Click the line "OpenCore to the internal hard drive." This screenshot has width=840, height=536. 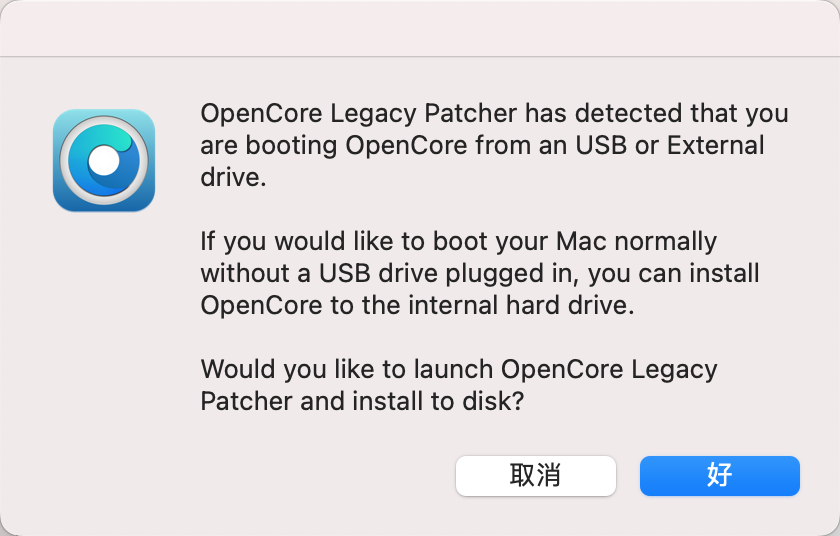(417, 305)
